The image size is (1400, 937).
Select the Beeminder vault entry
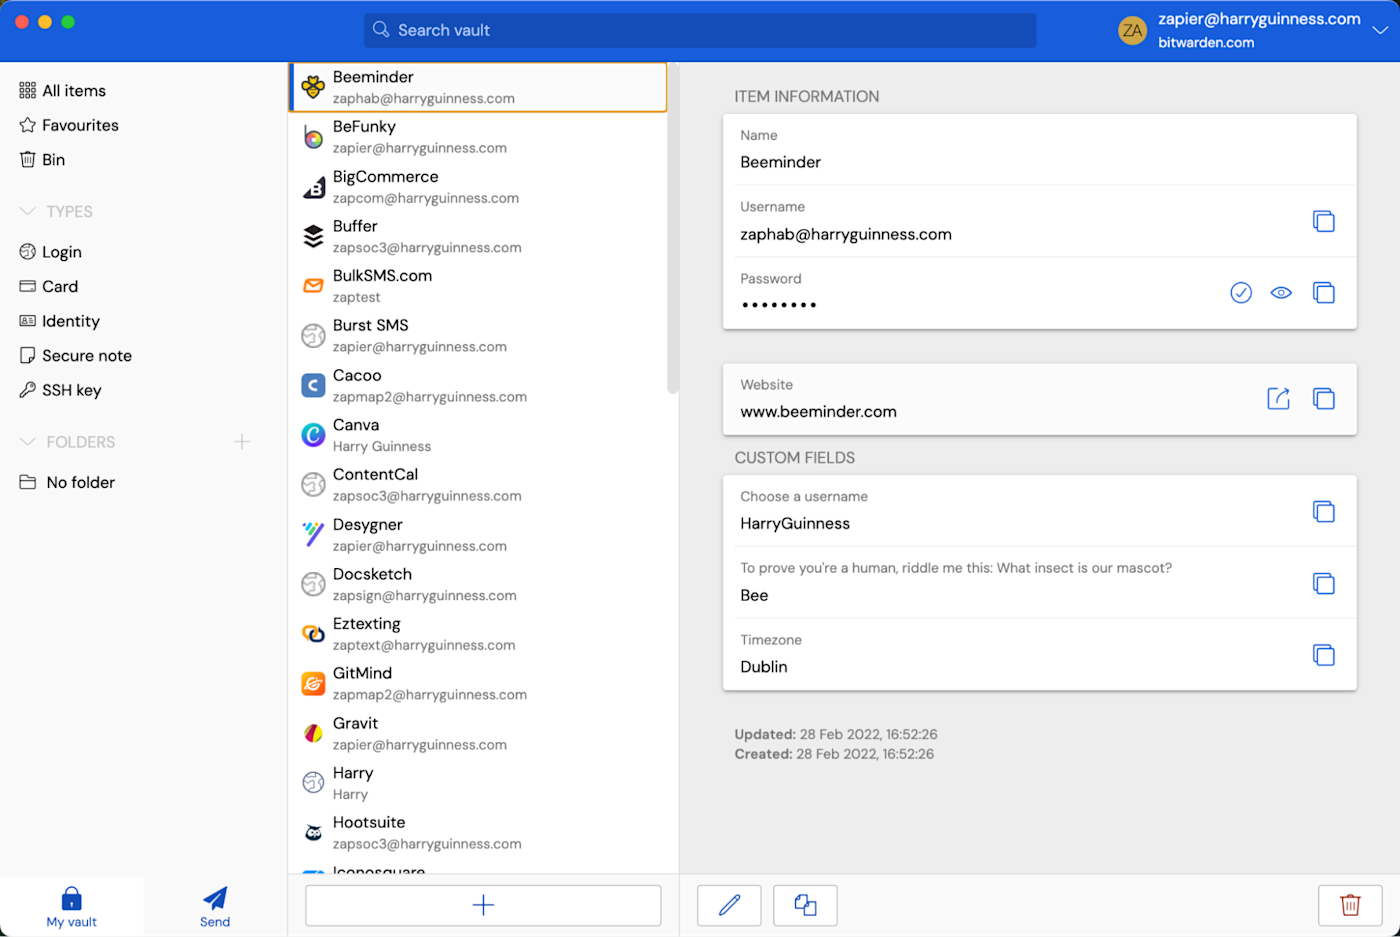click(x=478, y=87)
